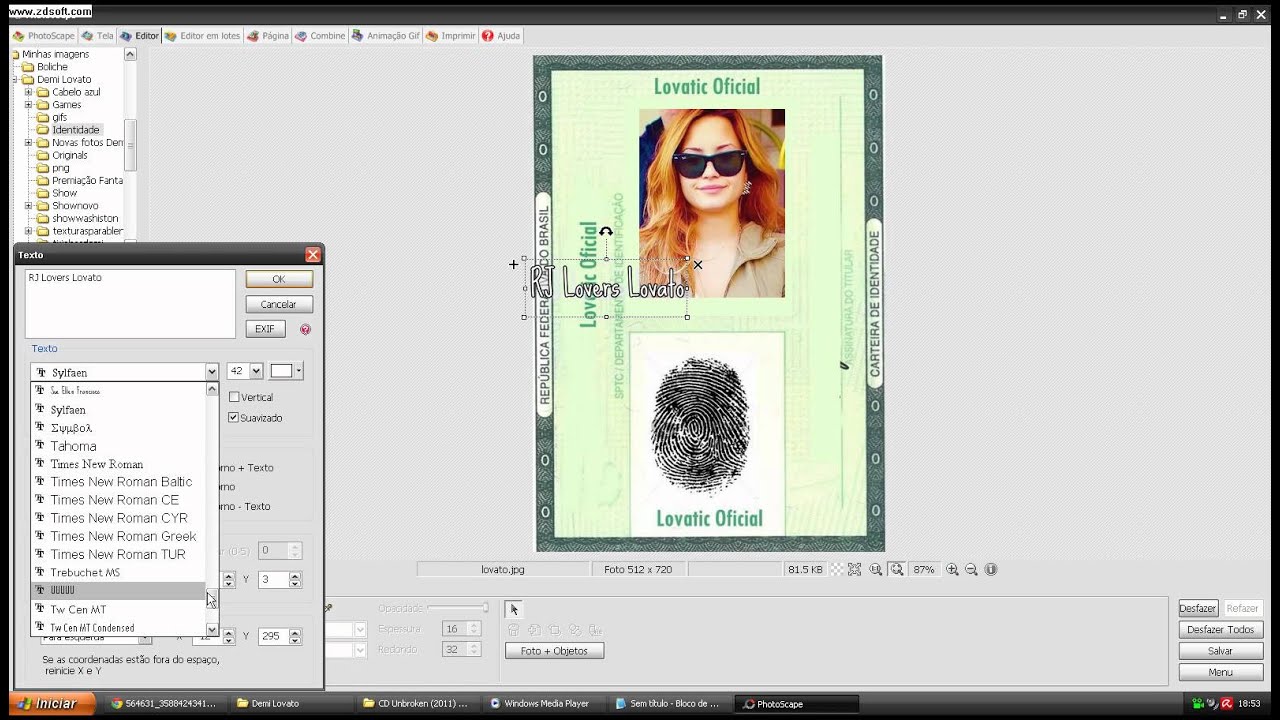Select the Symbol font entry
Screen dimensions: 1280x720
pyautogui.click(x=119, y=428)
